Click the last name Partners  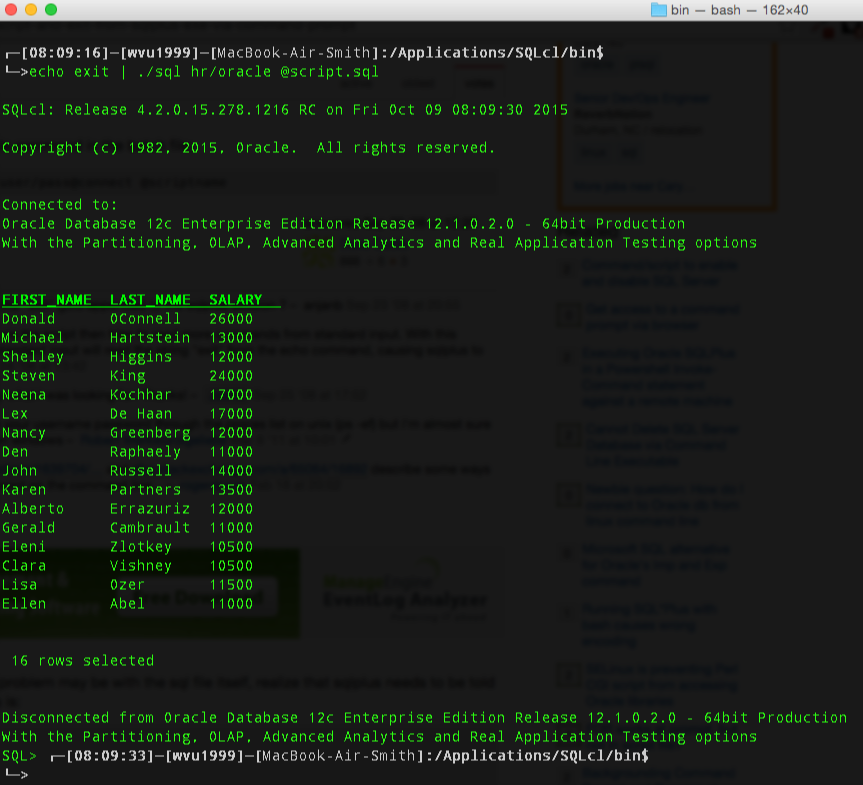pos(145,490)
